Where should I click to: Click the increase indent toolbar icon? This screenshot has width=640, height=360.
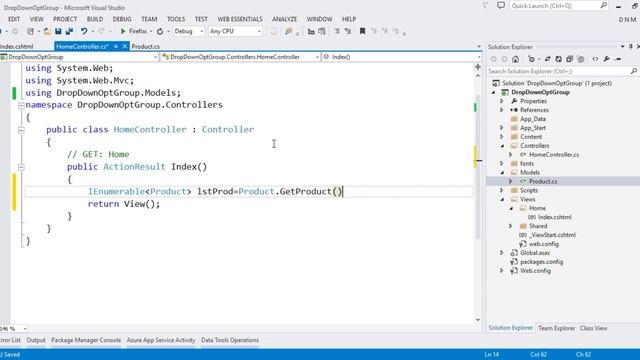tap(347, 31)
